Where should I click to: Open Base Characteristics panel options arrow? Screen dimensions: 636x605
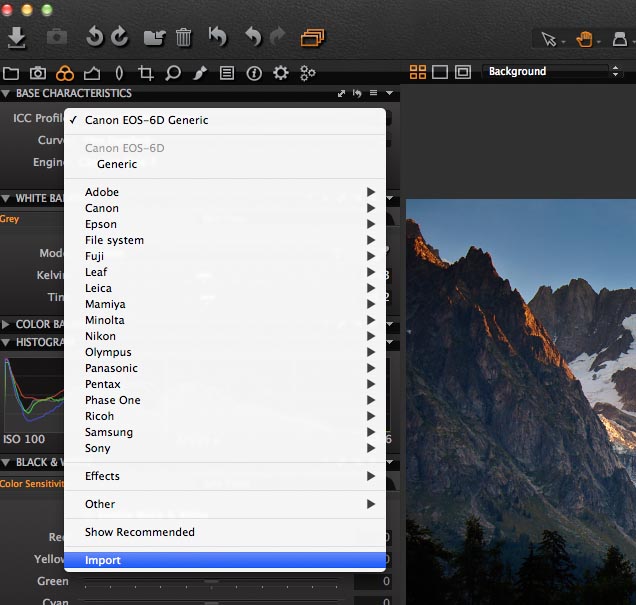click(x=389, y=93)
